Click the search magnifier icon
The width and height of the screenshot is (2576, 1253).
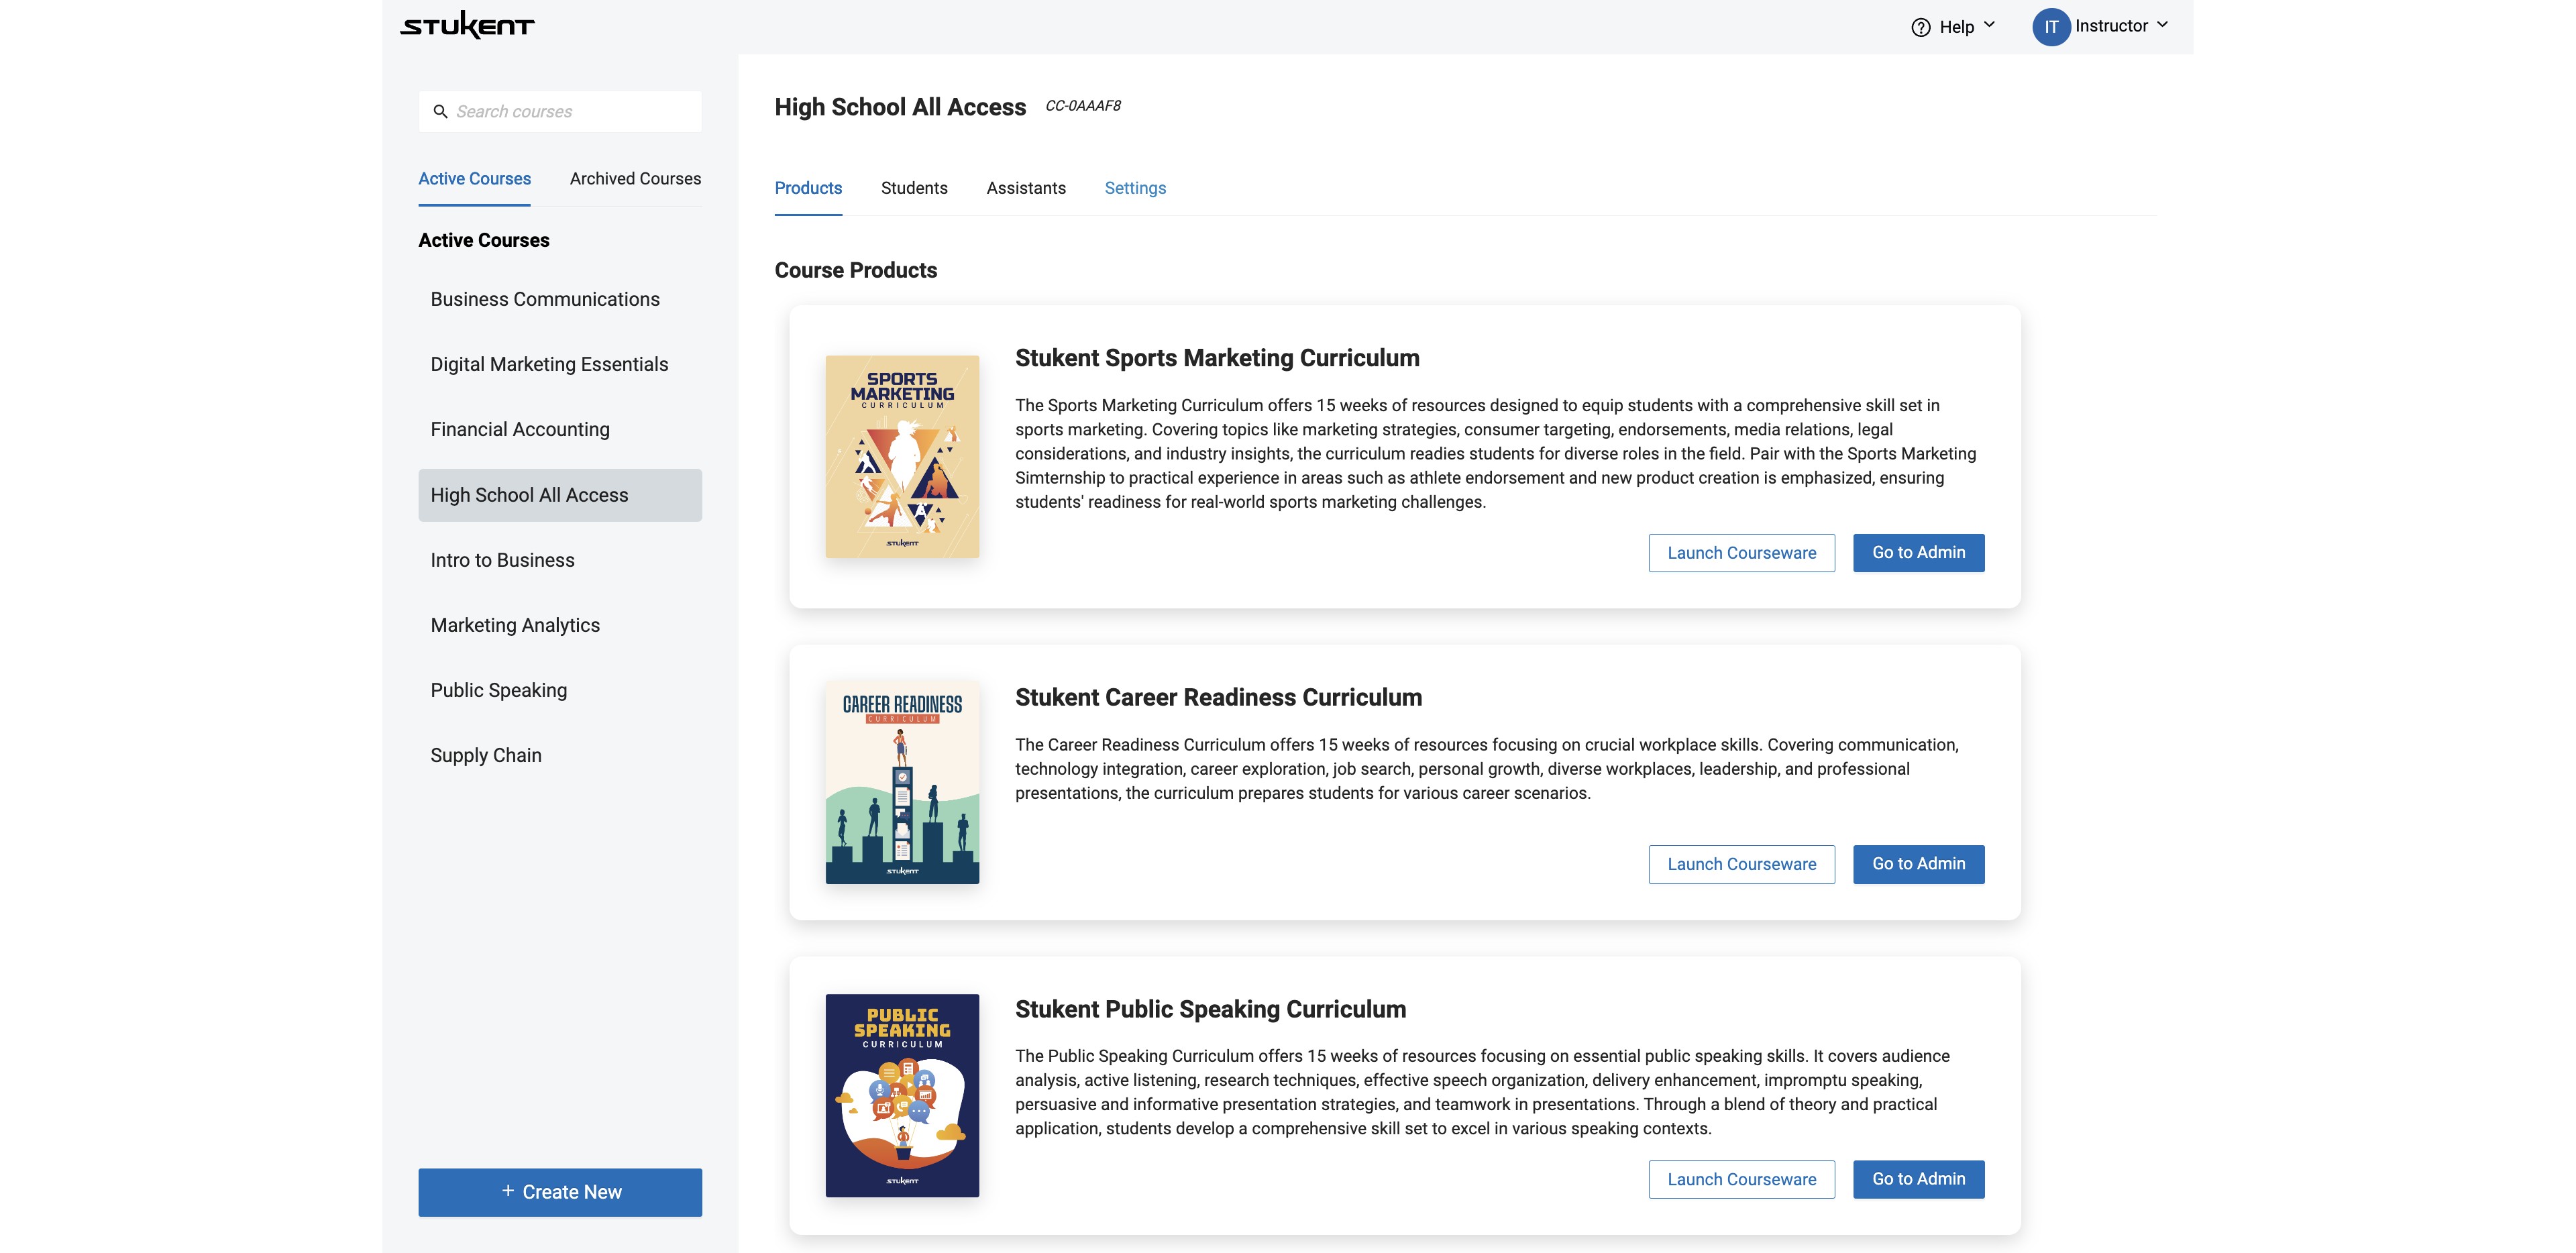[x=440, y=112]
